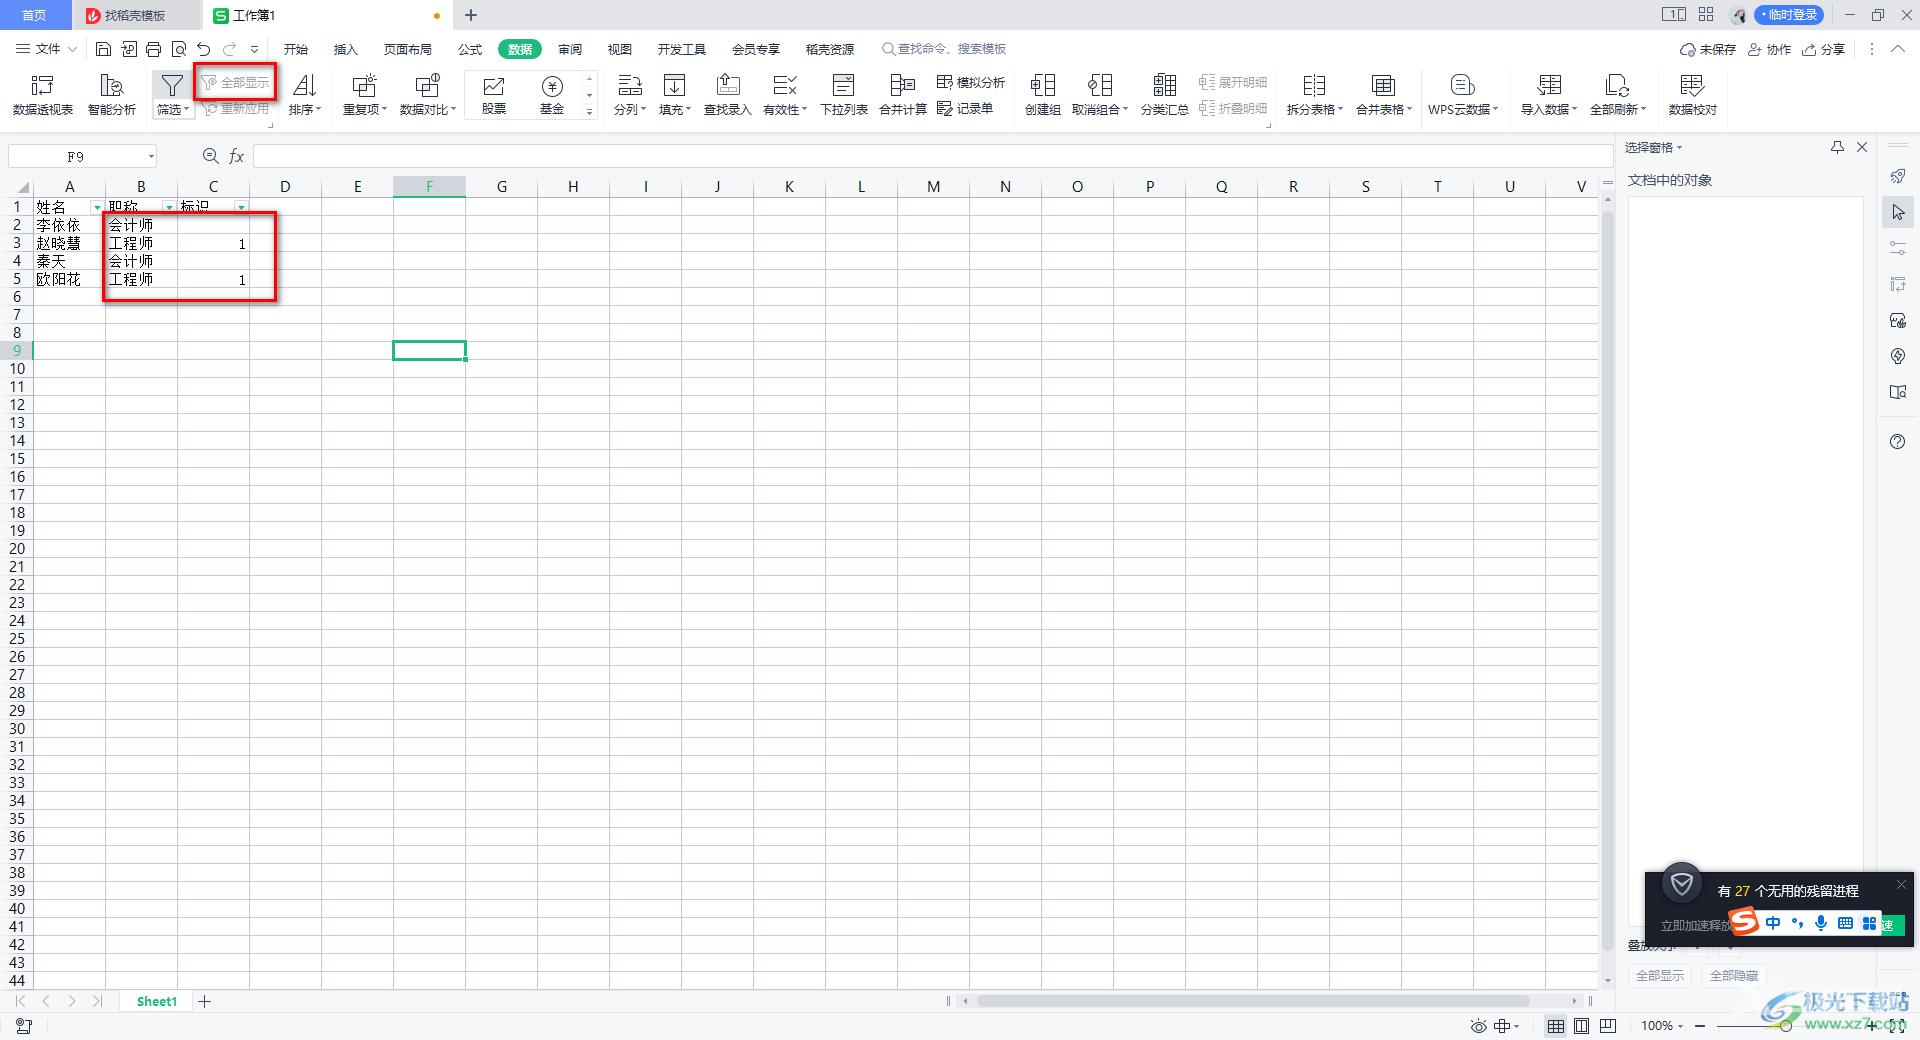The height and width of the screenshot is (1040, 1920).
Task: Open the WPS云数据 cloud data tool
Action: tap(1463, 95)
